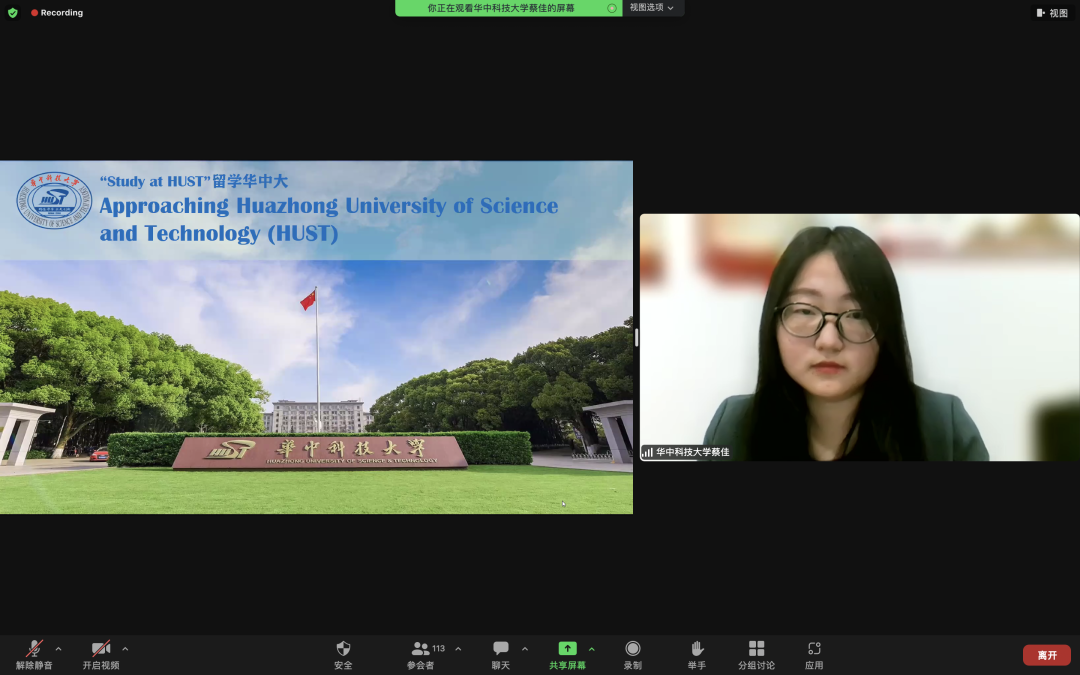Turn on camera with 开启视频
1080x675 pixels.
(x=101, y=654)
